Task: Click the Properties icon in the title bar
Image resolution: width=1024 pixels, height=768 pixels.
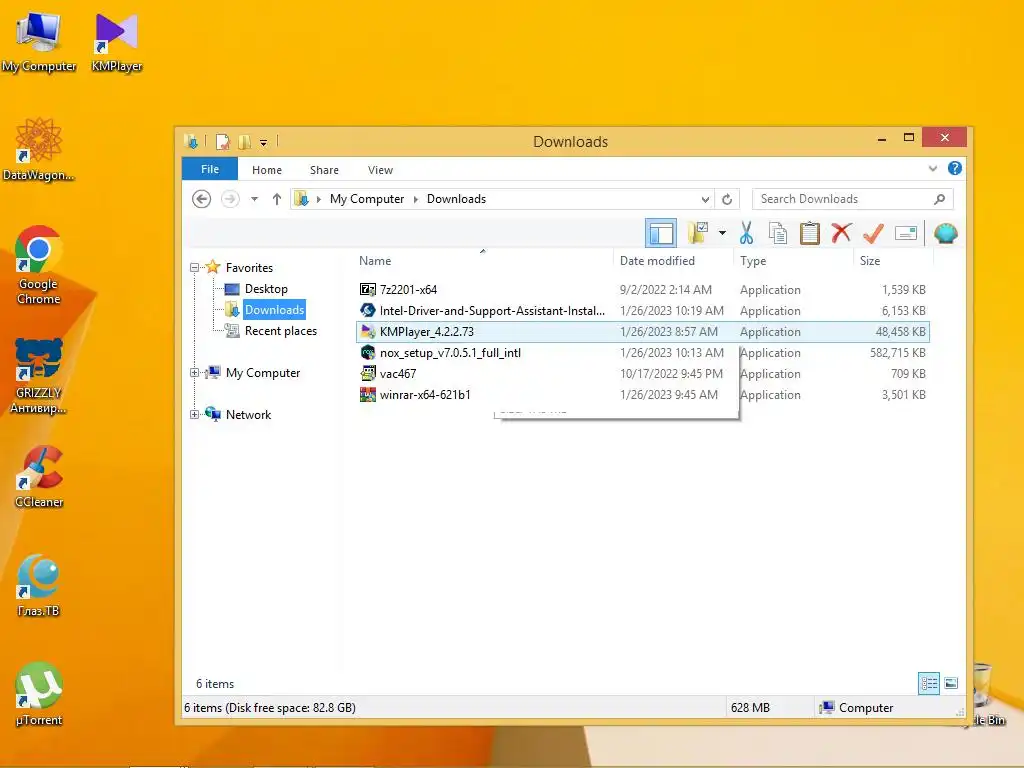Action: pyautogui.click(x=223, y=142)
